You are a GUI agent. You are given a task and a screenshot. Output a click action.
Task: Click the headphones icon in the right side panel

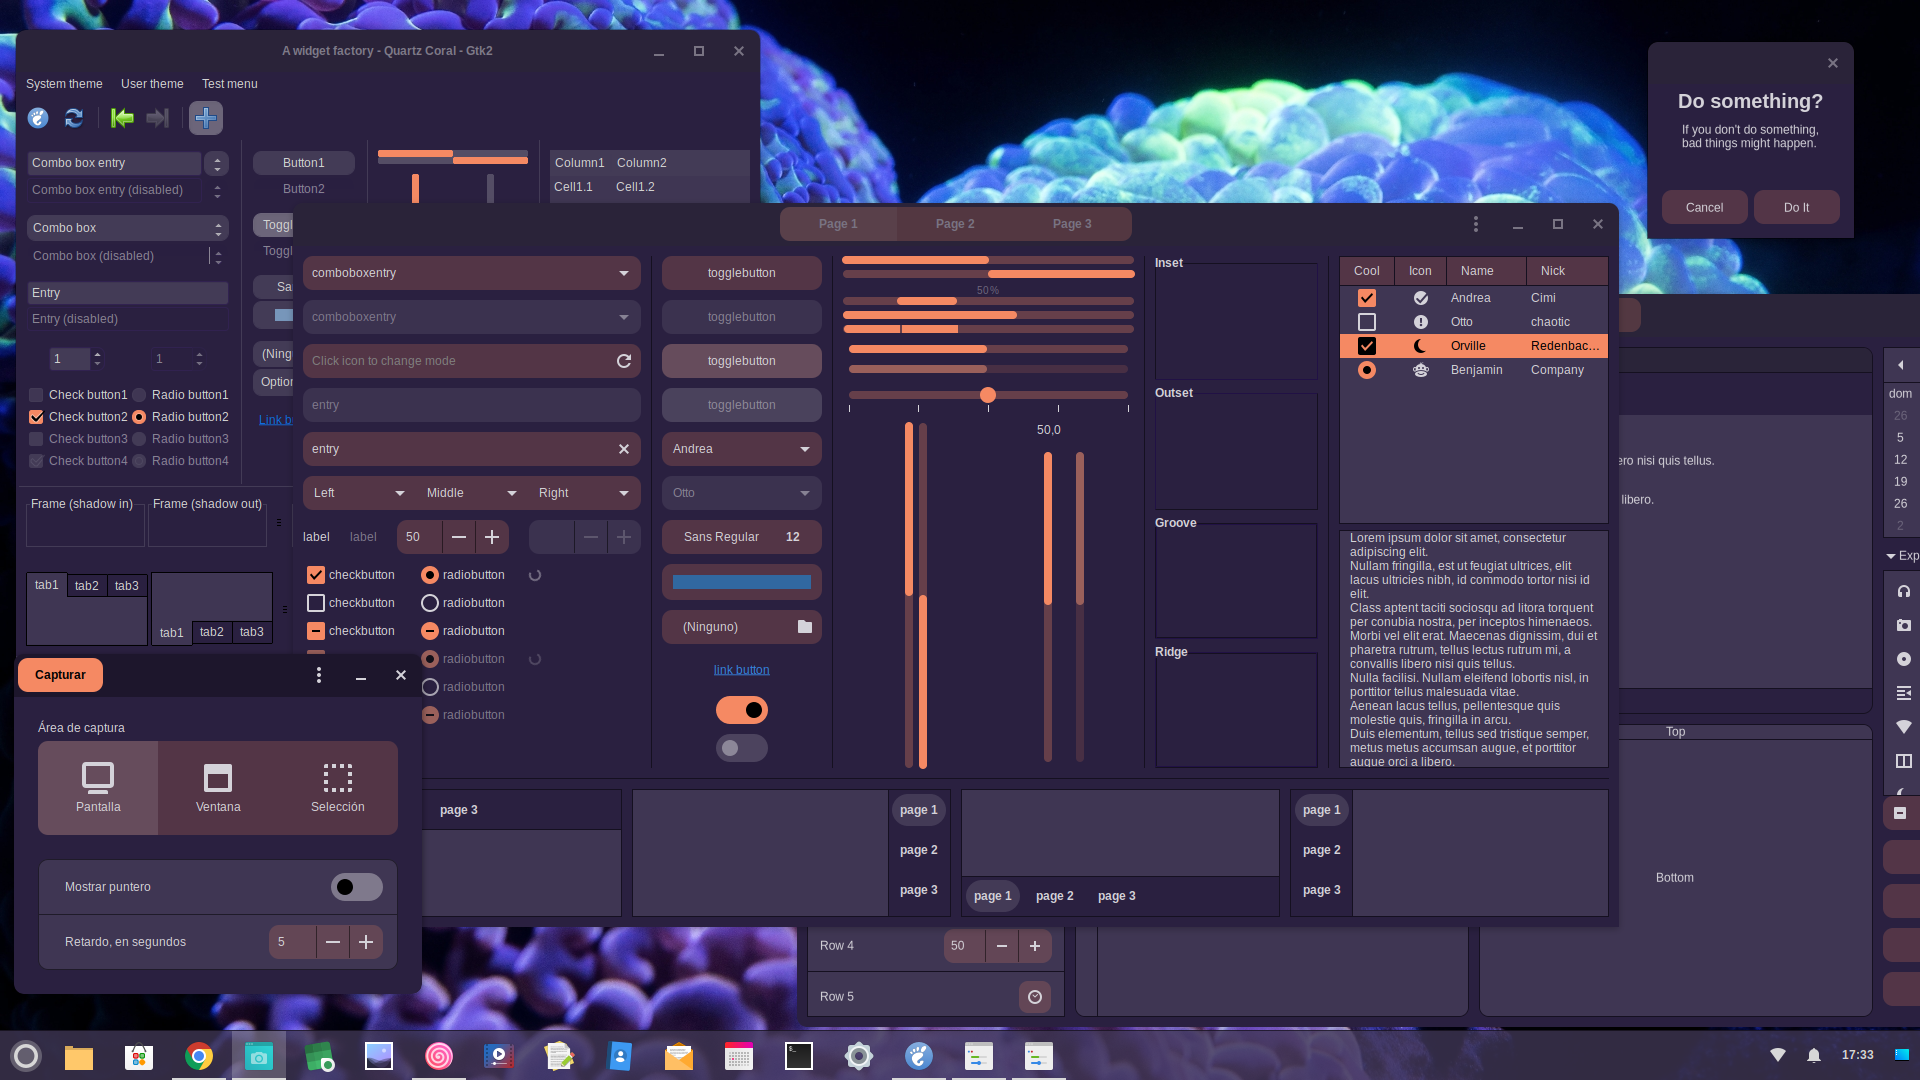click(1904, 591)
